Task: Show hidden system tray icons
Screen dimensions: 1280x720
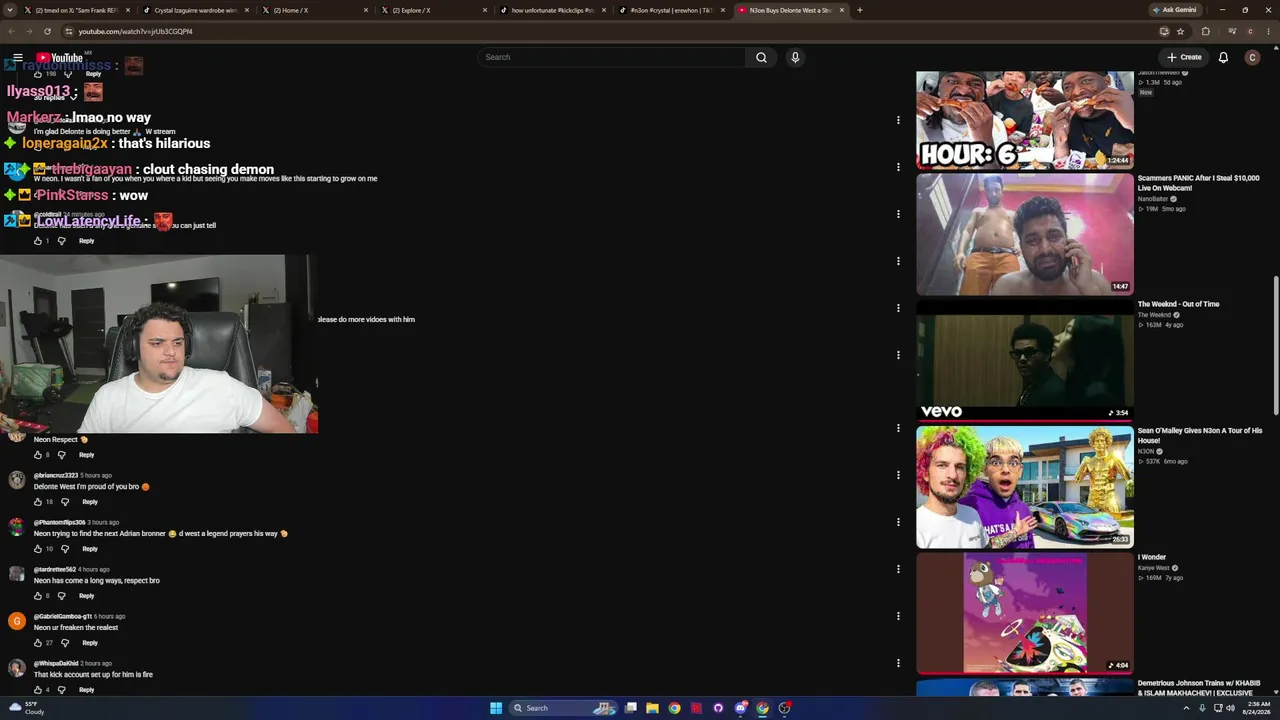Action: click(x=1187, y=708)
